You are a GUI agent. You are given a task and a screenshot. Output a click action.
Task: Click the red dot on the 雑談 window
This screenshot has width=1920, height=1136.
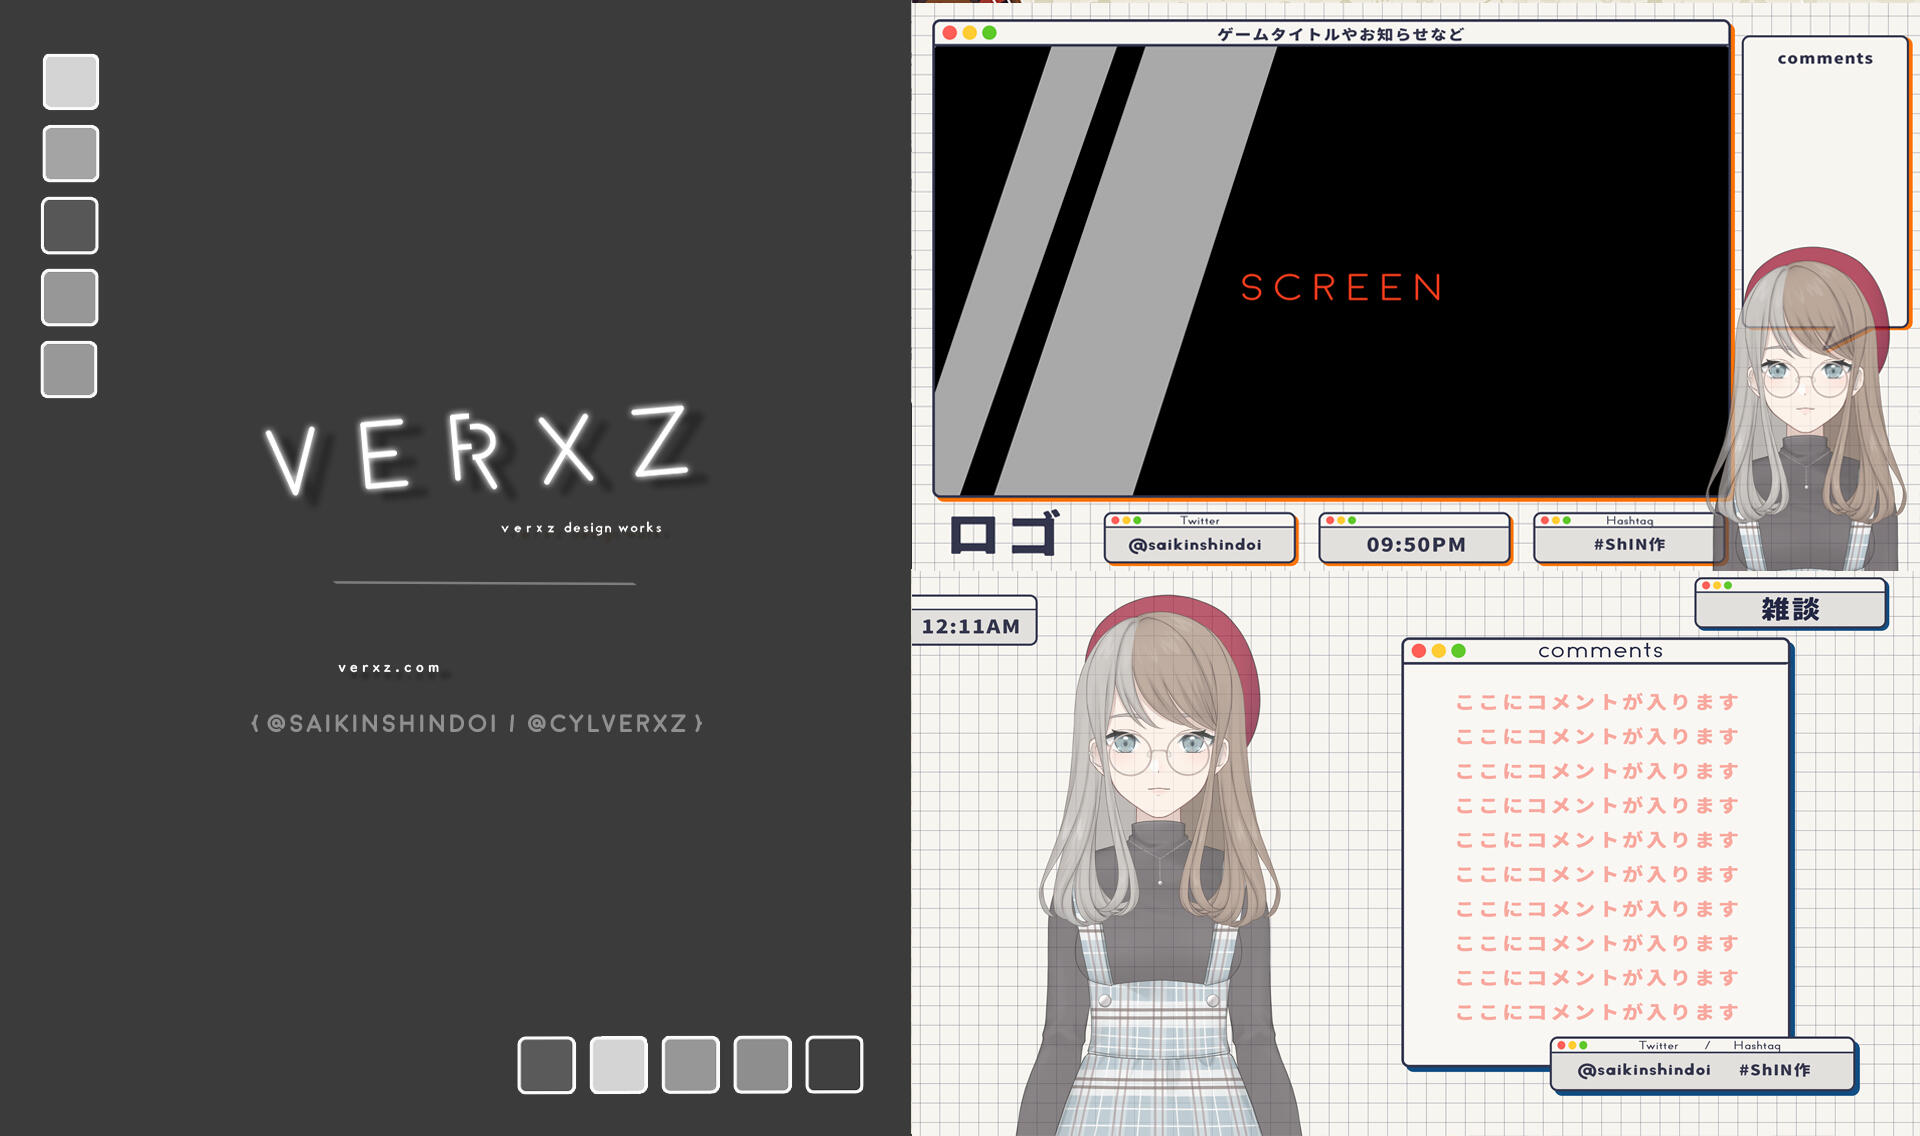(x=1706, y=586)
